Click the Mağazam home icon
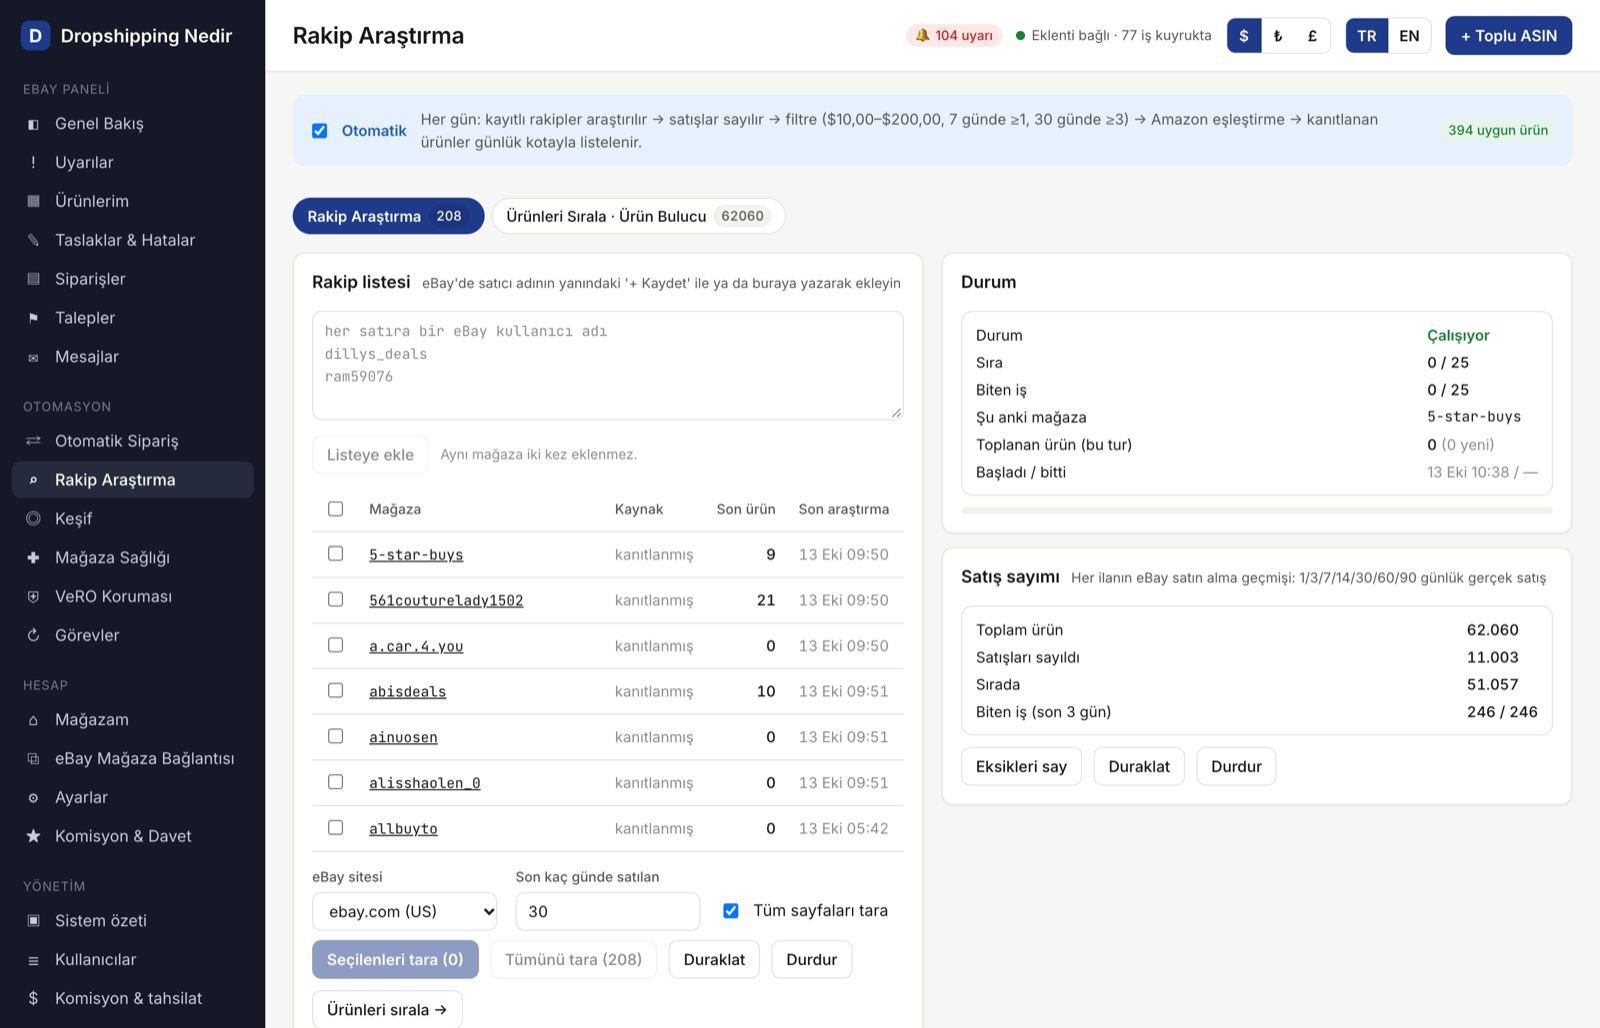This screenshot has height=1028, width=1600. [33, 721]
